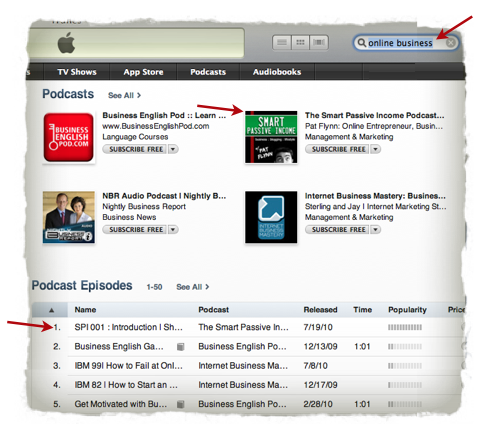The image size is (482, 424).
Task: Click release date 12/13/09
Action: pos(320,347)
